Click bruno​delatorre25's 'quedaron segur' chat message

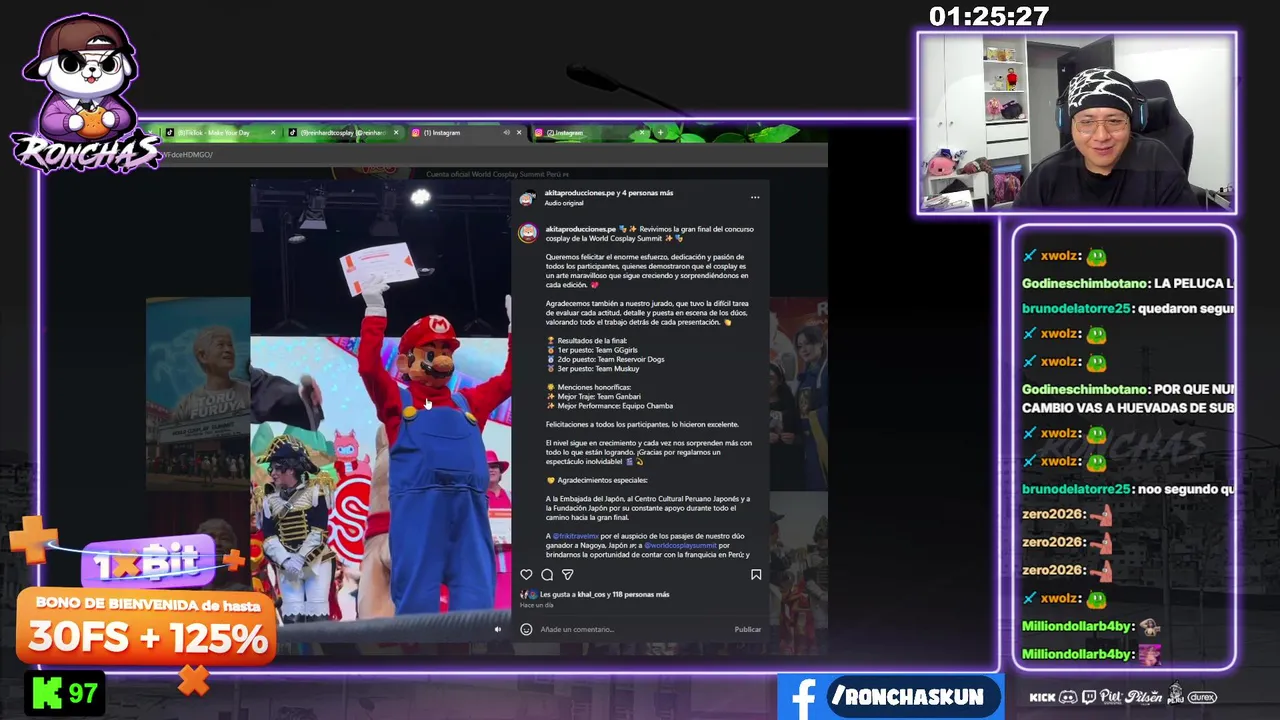[1127, 308]
